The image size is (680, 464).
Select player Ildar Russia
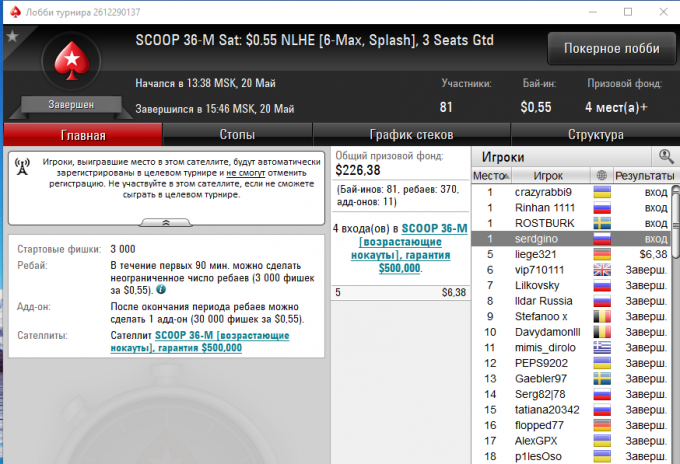571,301
